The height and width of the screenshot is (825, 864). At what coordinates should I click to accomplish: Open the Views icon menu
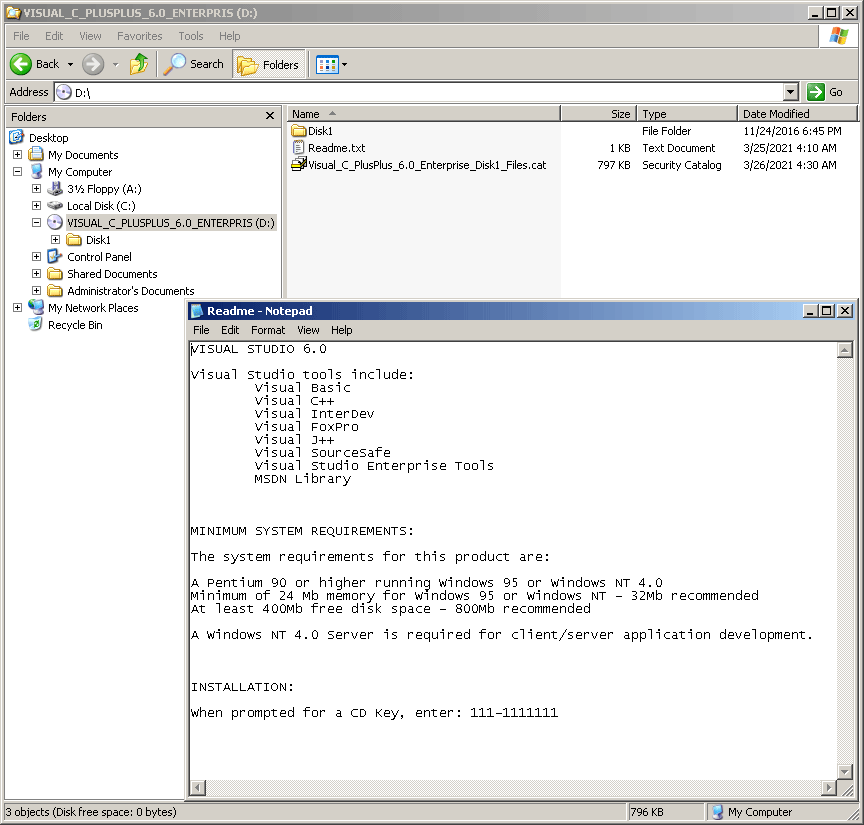(327, 64)
